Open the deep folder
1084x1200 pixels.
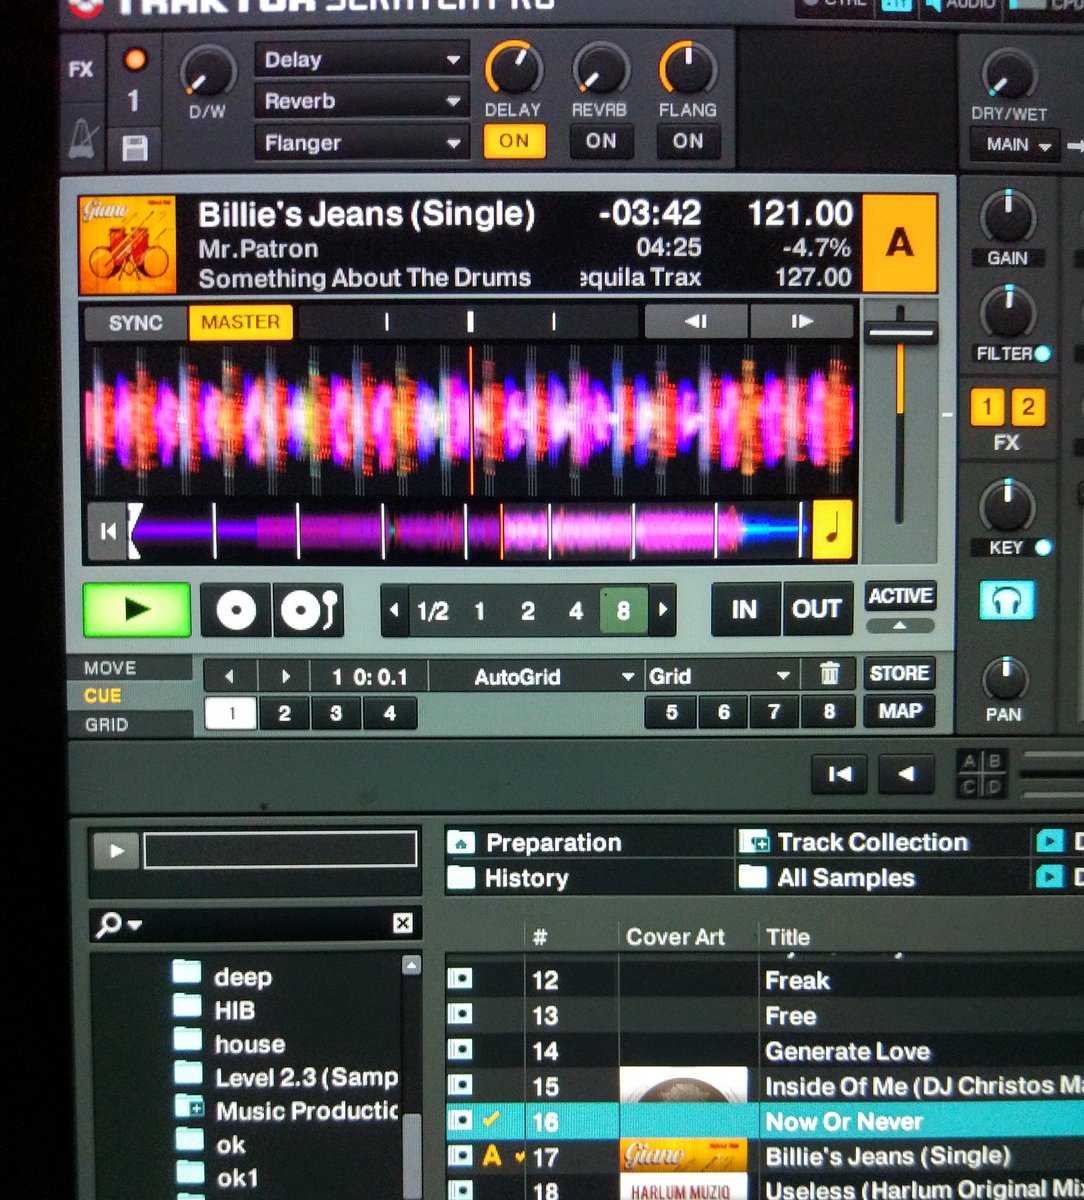(243, 976)
